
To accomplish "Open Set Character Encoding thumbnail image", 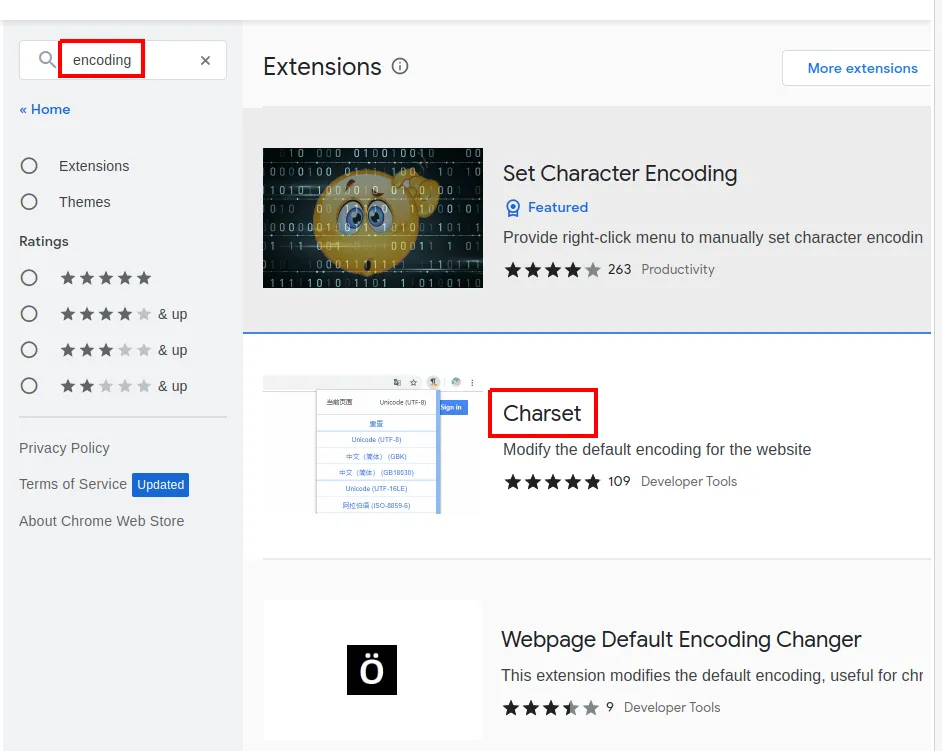I will tap(373, 218).
